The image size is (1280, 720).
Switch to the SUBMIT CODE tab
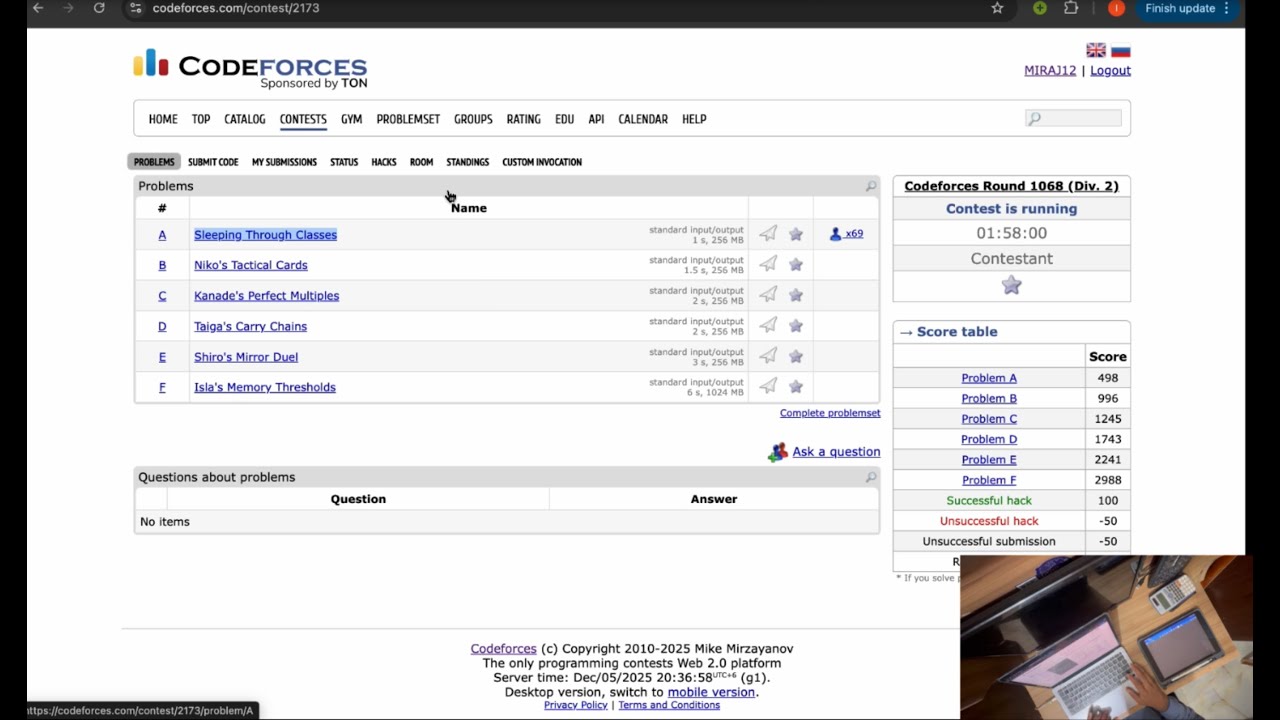pyautogui.click(x=213, y=162)
